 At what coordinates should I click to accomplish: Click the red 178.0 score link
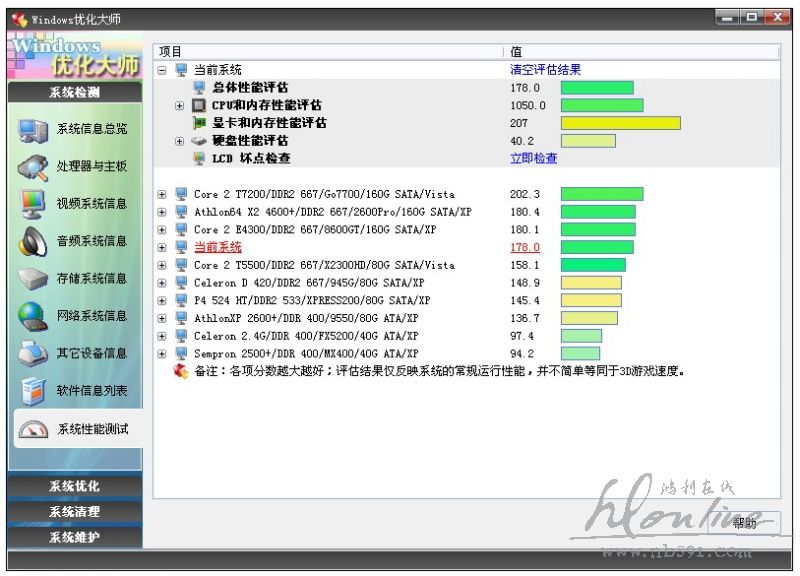pyautogui.click(x=525, y=247)
